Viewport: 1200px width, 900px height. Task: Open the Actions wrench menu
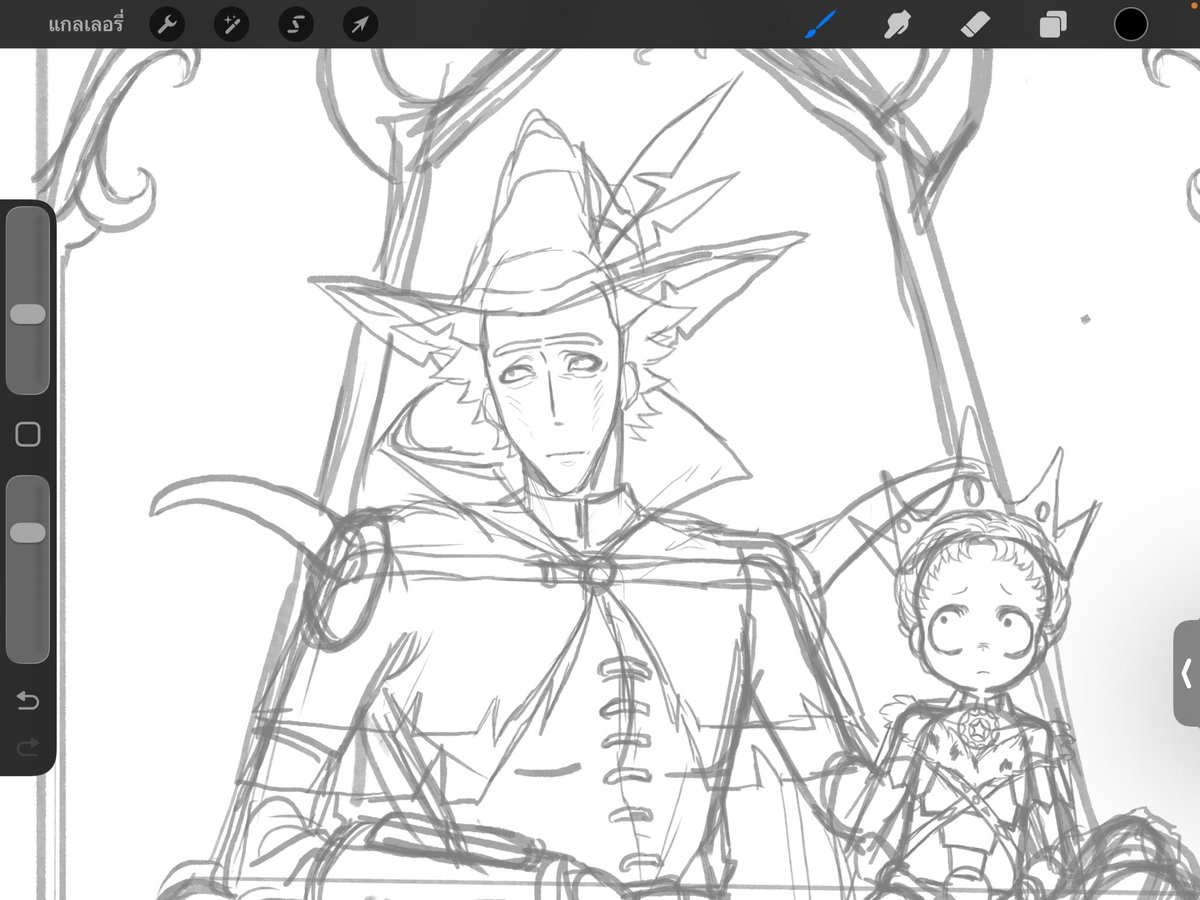pyautogui.click(x=167, y=24)
